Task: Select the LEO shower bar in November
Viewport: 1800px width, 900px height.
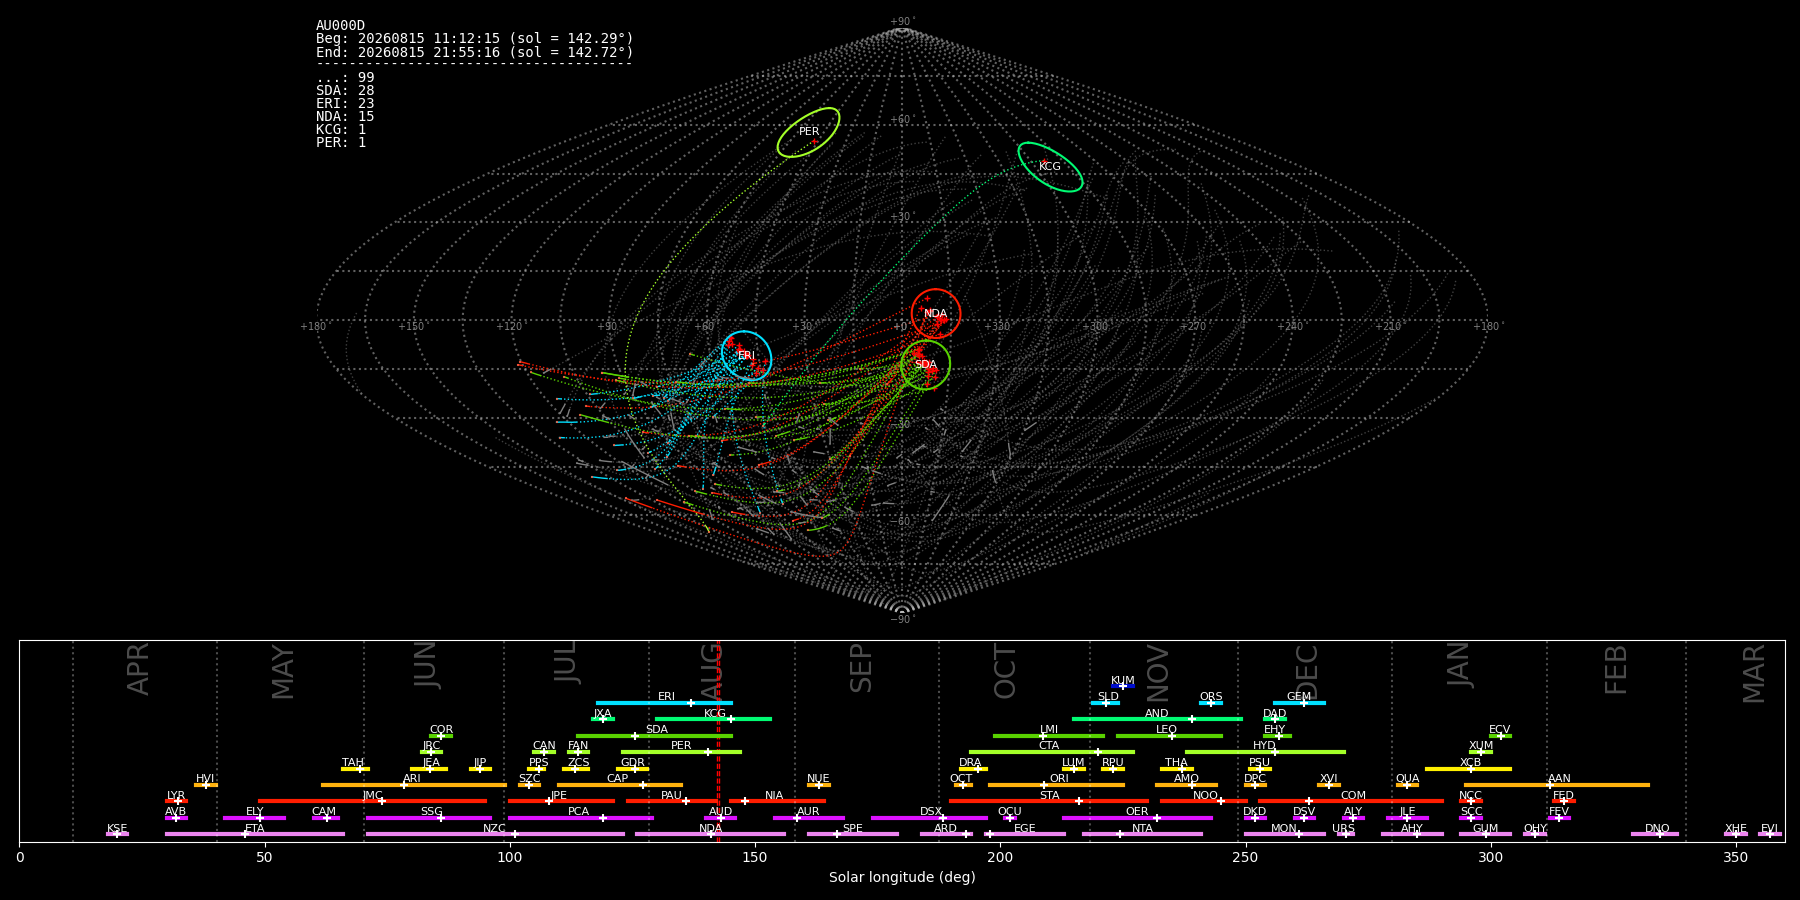Action: 1169,736
